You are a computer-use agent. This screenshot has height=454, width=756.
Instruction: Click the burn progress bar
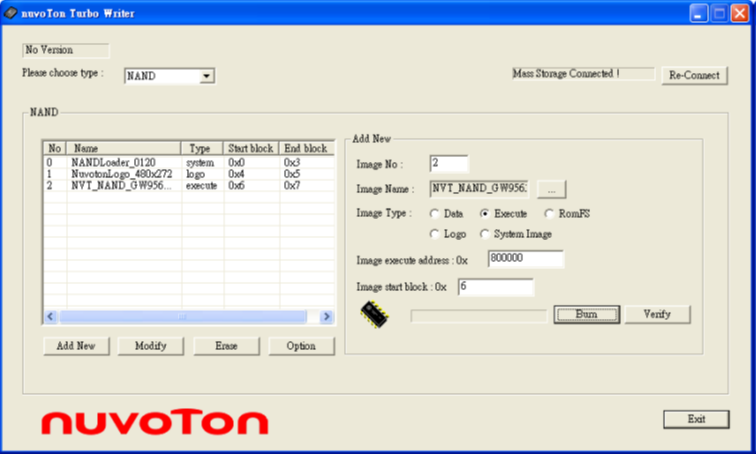(479, 316)
